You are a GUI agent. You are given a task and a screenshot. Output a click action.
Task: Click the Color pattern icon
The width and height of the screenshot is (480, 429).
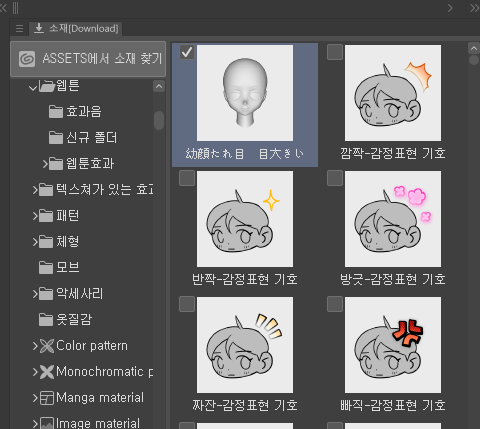click(47, 346)
